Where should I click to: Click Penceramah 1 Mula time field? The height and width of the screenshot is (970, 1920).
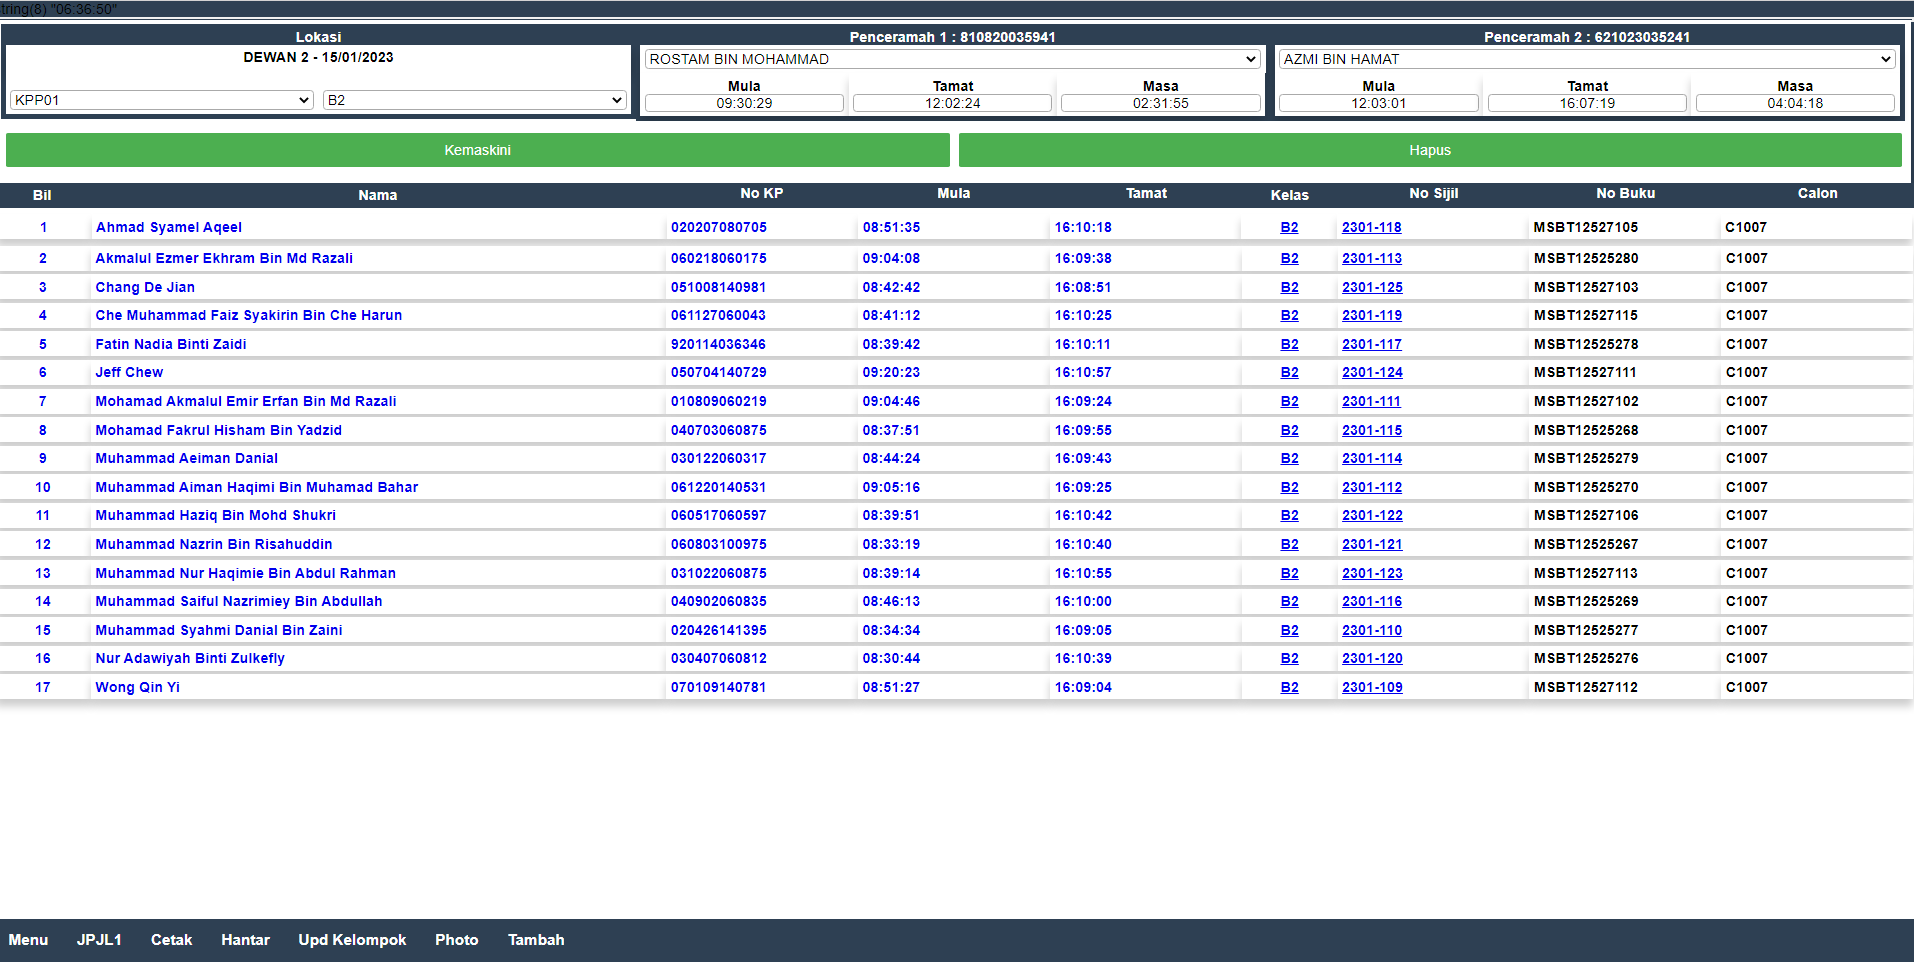[x=744, y=103]
